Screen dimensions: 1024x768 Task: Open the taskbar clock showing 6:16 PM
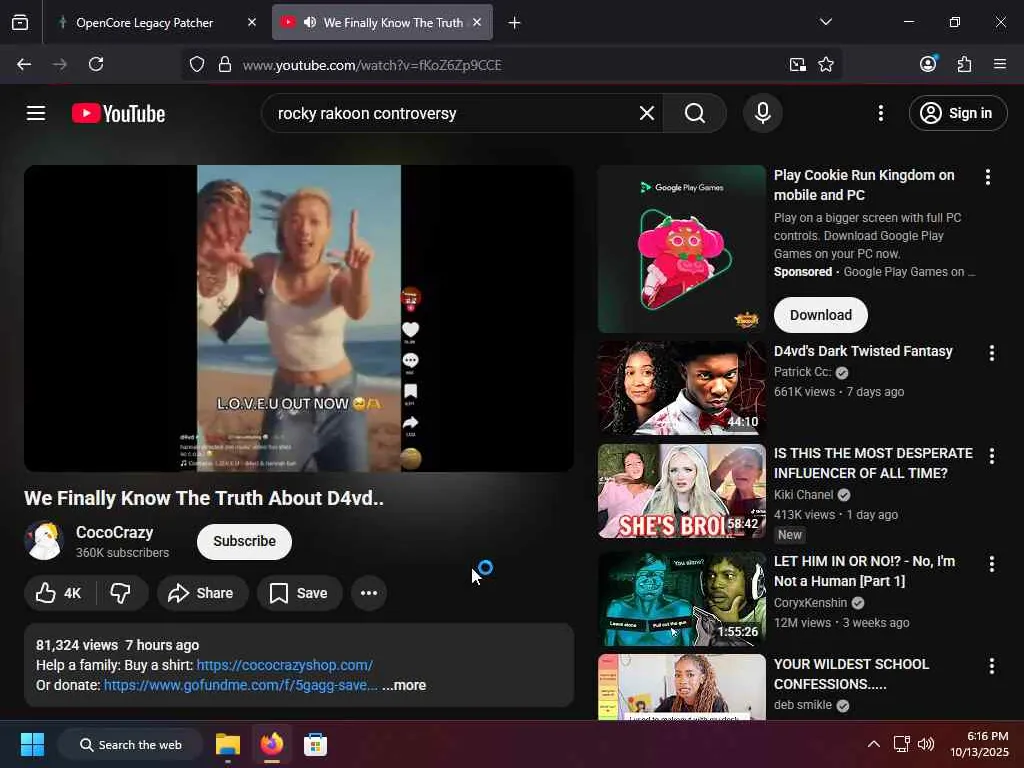[x=979, y=744]
